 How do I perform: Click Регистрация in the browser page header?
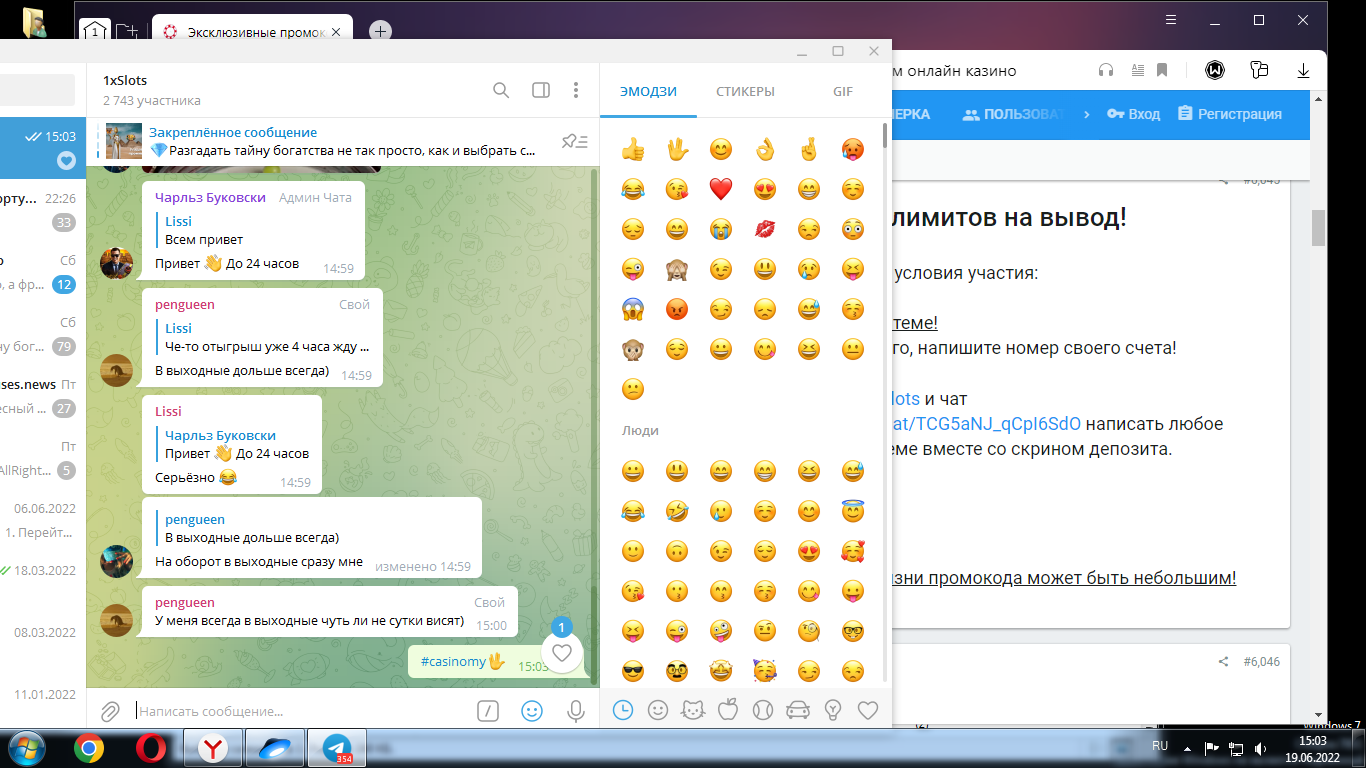[x=1230, y=114]
